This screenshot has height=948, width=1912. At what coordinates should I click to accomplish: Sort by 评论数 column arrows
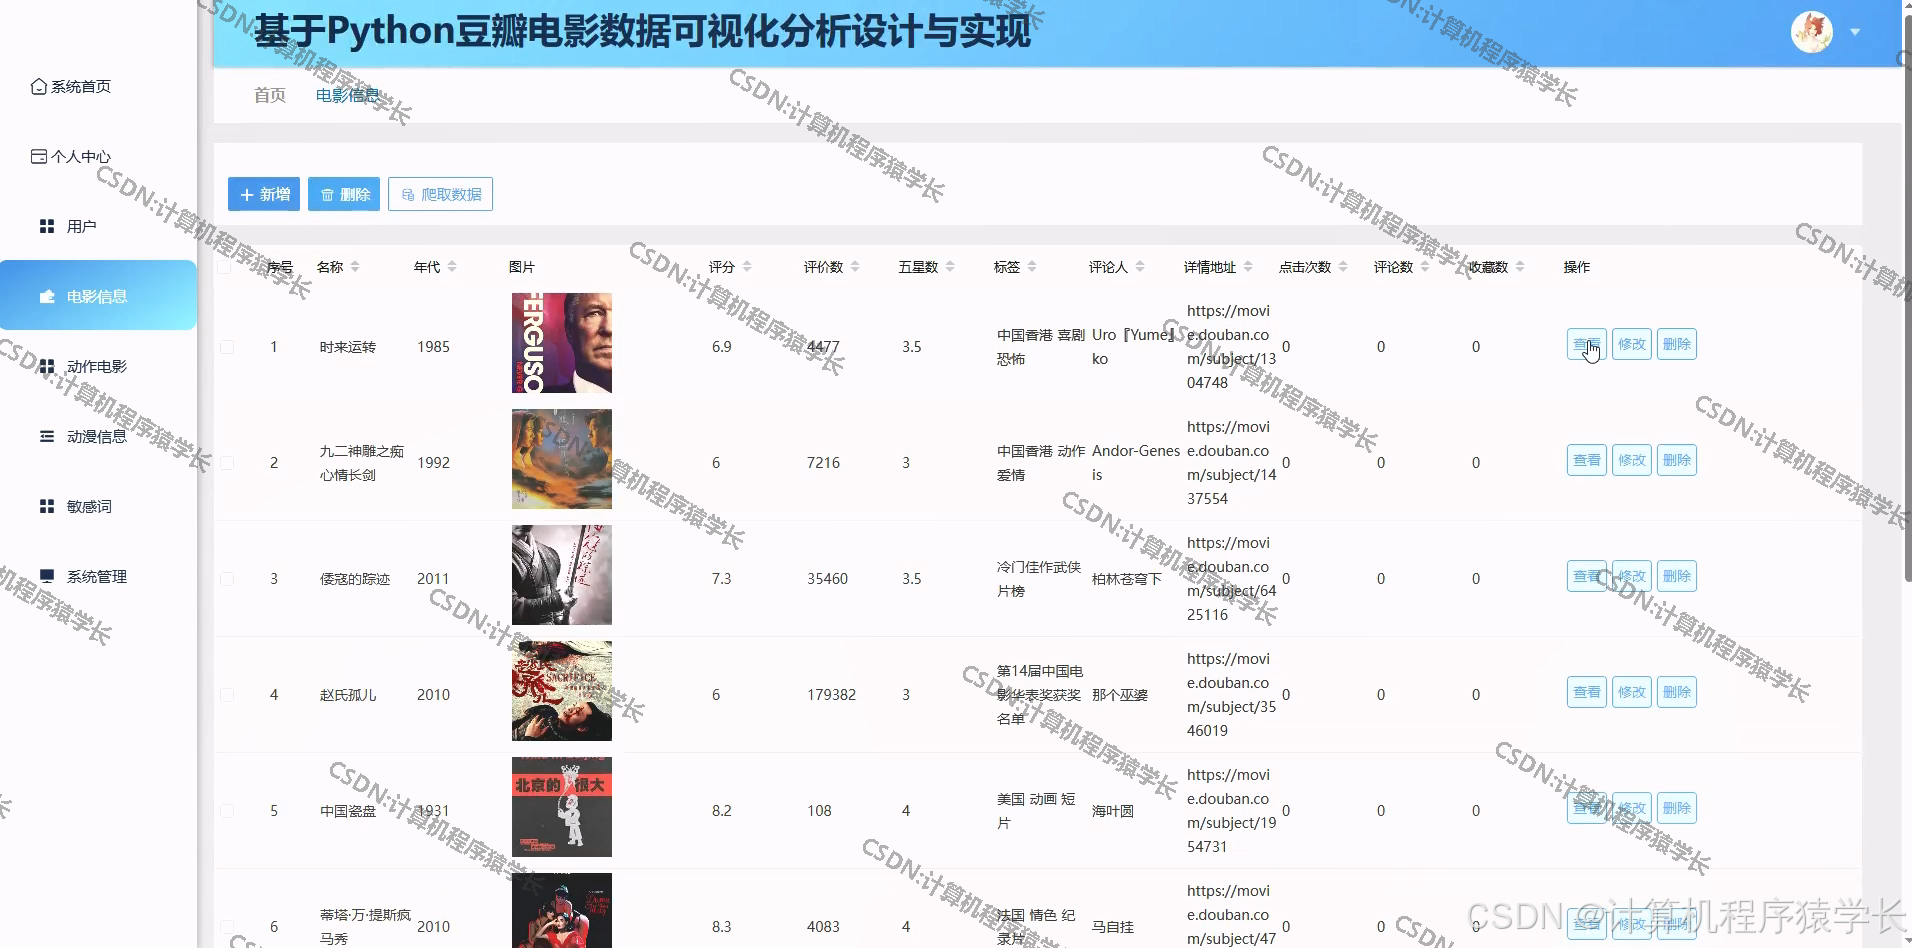pyautogui.click(x=1425, y=267)
